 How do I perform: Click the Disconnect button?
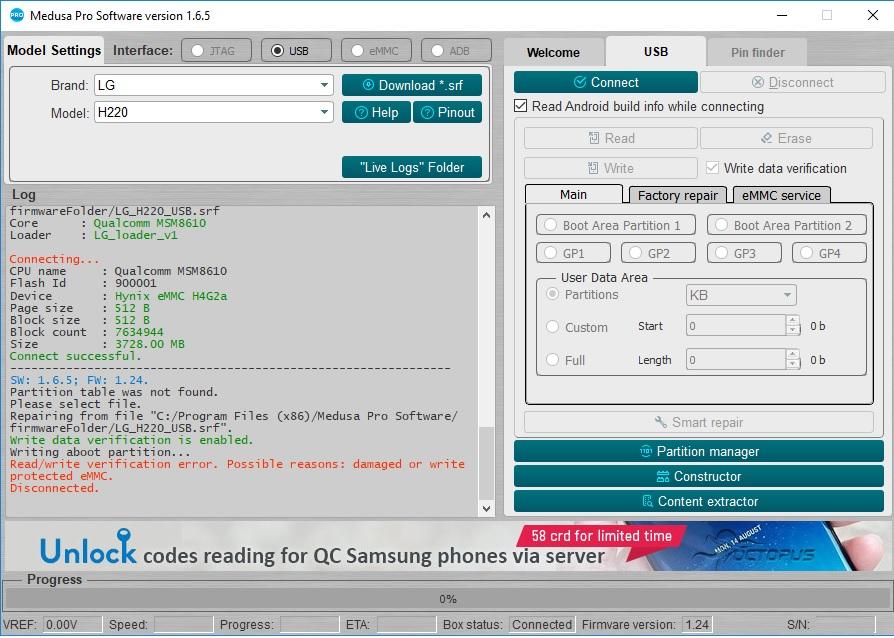pyautogui.click(x=793, y=82)
